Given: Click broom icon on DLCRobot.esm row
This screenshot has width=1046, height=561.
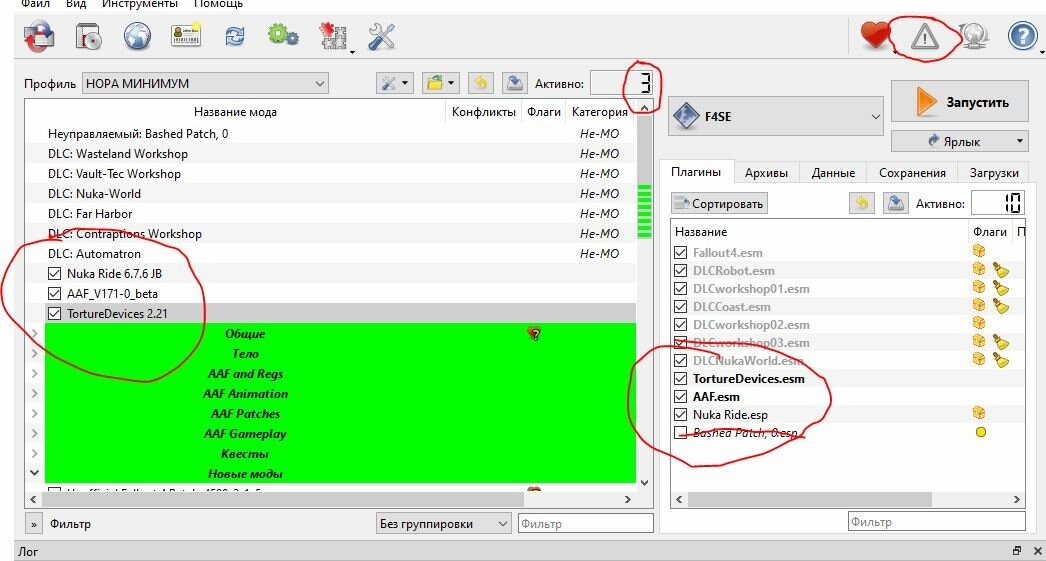Looking at the screenshot, I should coord(1000,270).
